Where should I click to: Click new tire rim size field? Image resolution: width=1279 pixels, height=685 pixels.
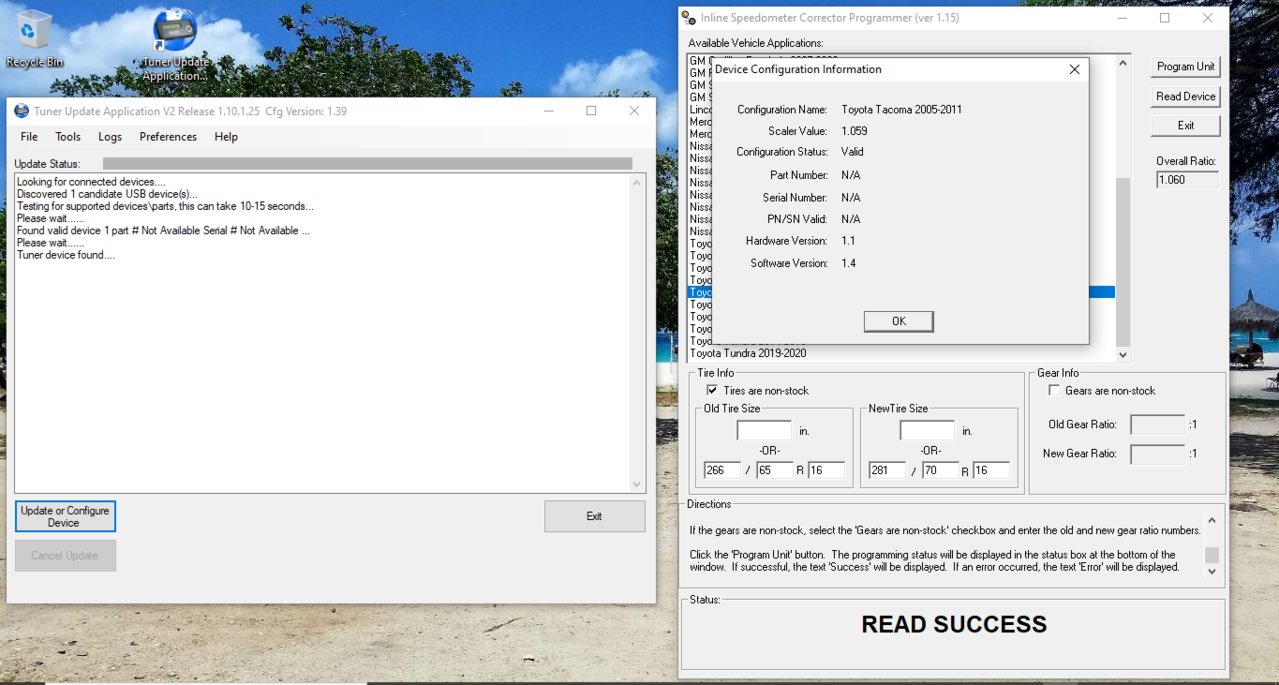coord(991,470)
